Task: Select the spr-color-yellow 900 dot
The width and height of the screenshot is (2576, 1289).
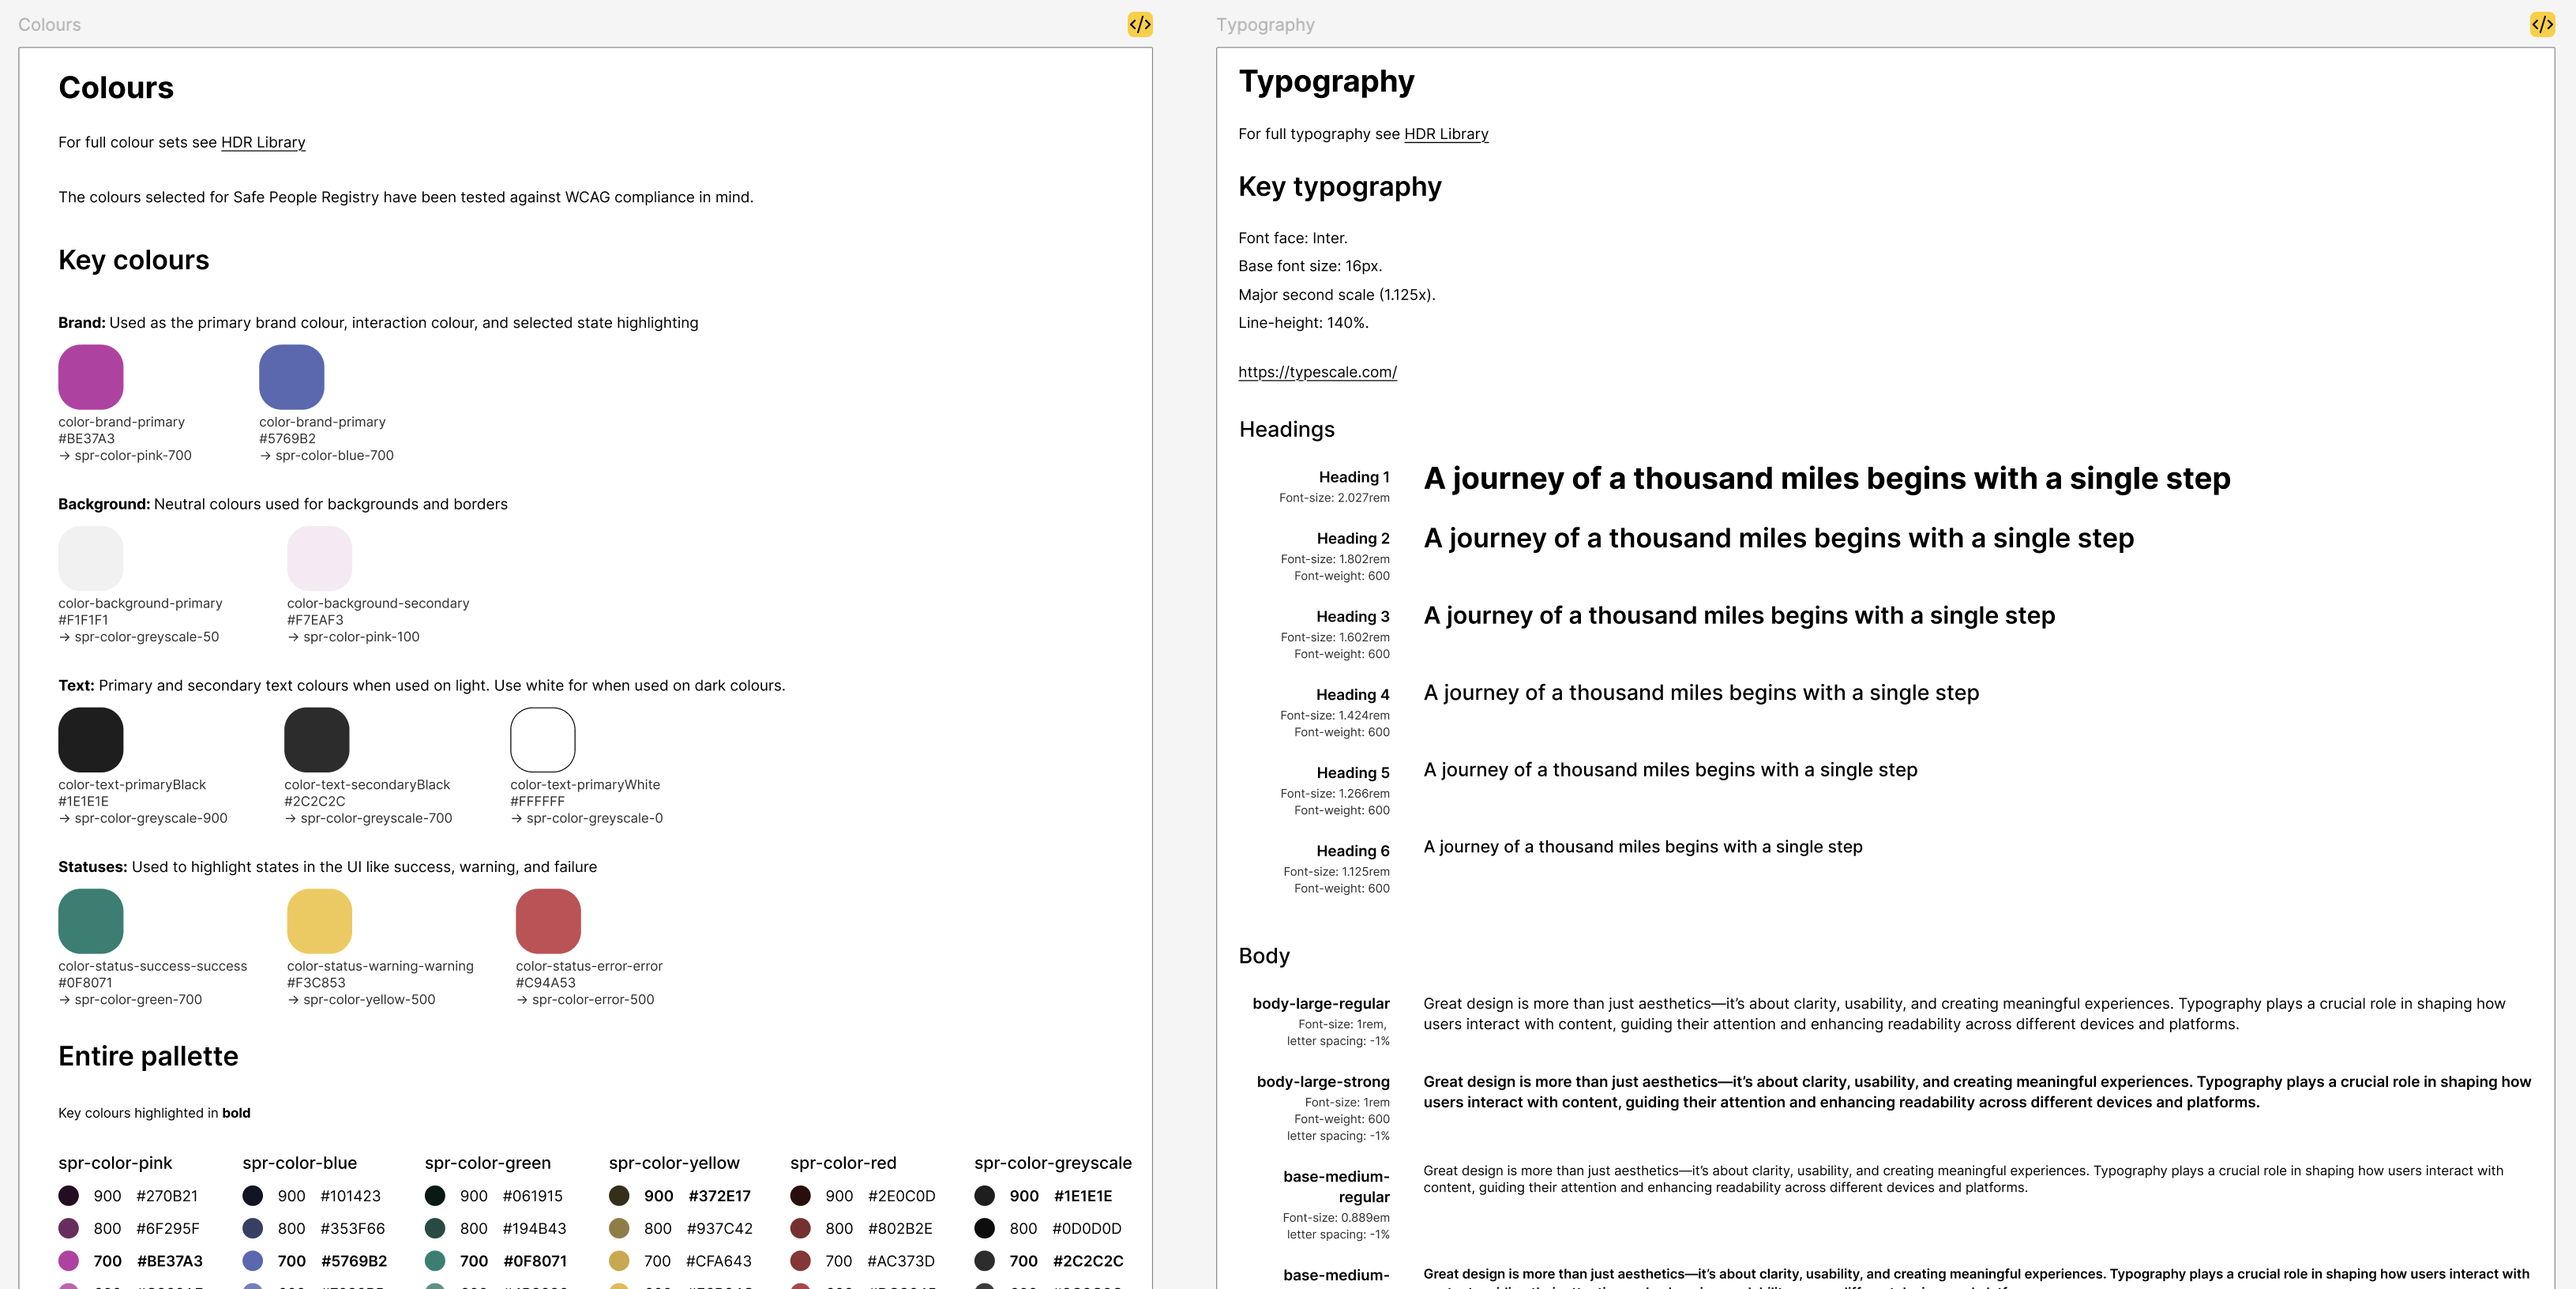Action: pyautogui.click(x=619, y=1196)
